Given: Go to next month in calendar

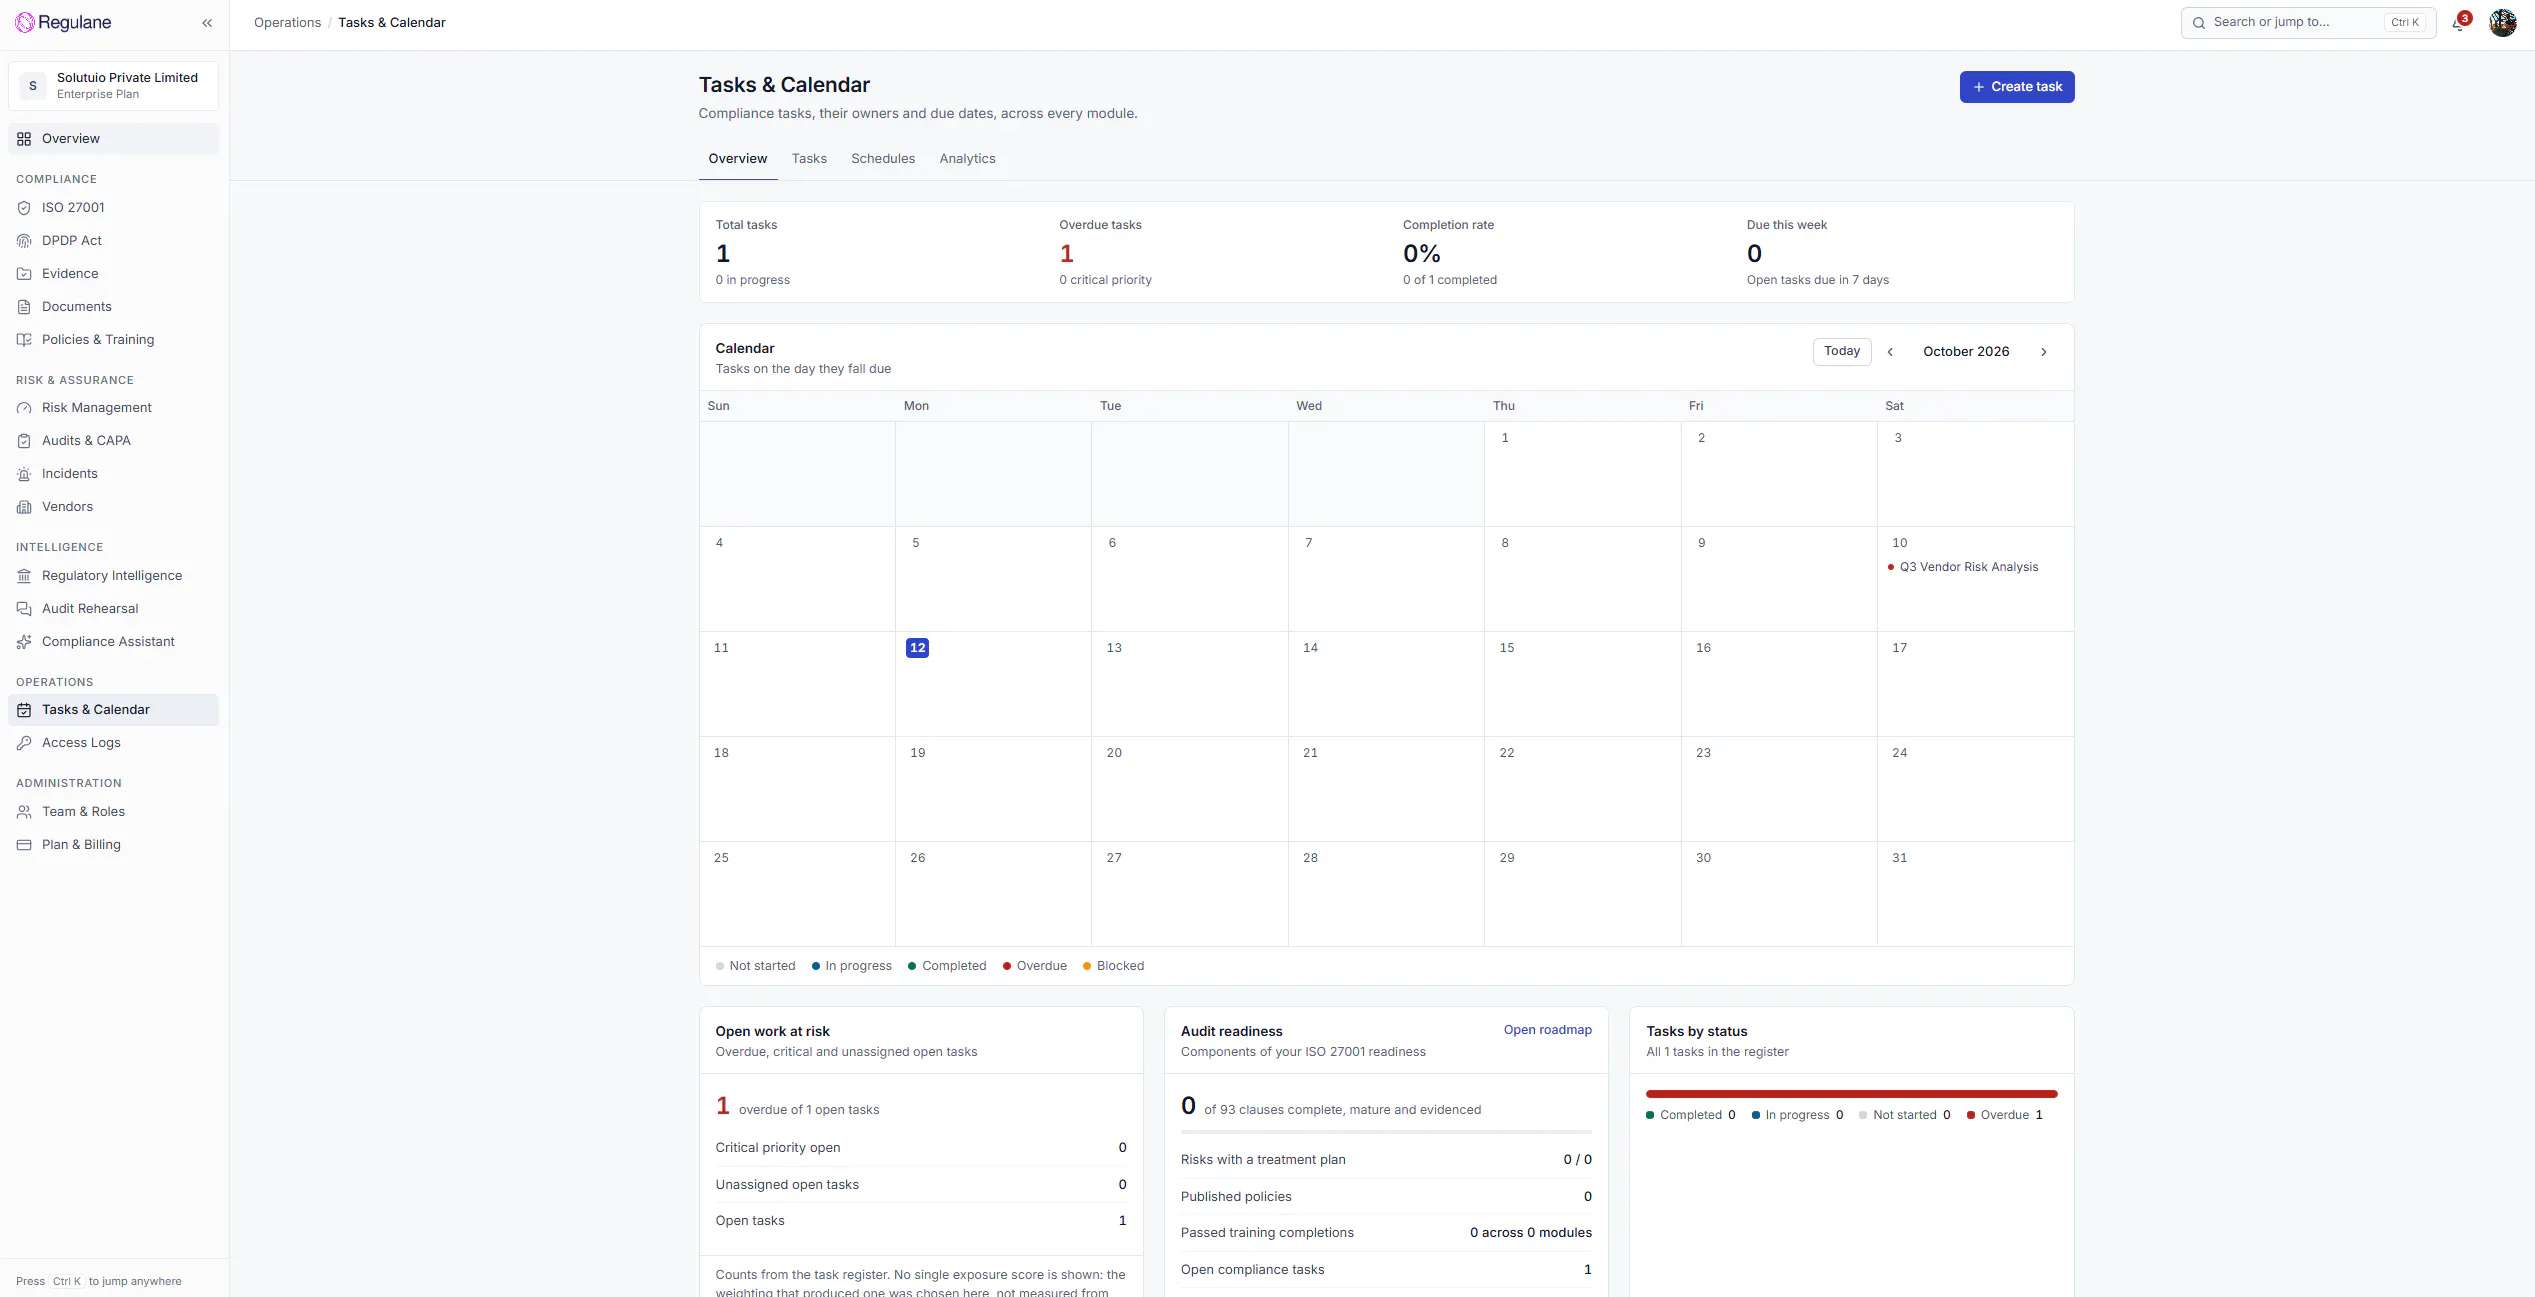Looking at the screenshot, I should pyautogui.click(x=2044, y=352).
